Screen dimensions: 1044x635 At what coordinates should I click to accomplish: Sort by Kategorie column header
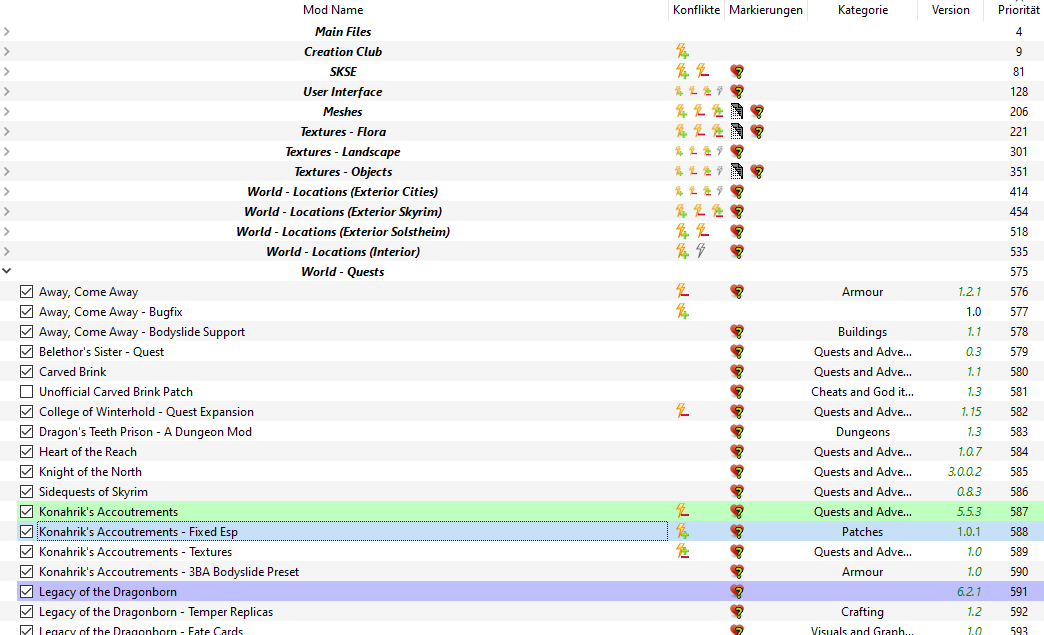tap(863, 10)
